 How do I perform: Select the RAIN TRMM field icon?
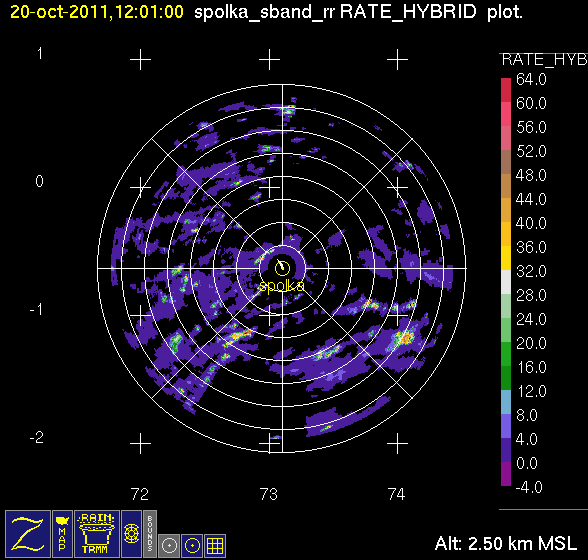97,534
